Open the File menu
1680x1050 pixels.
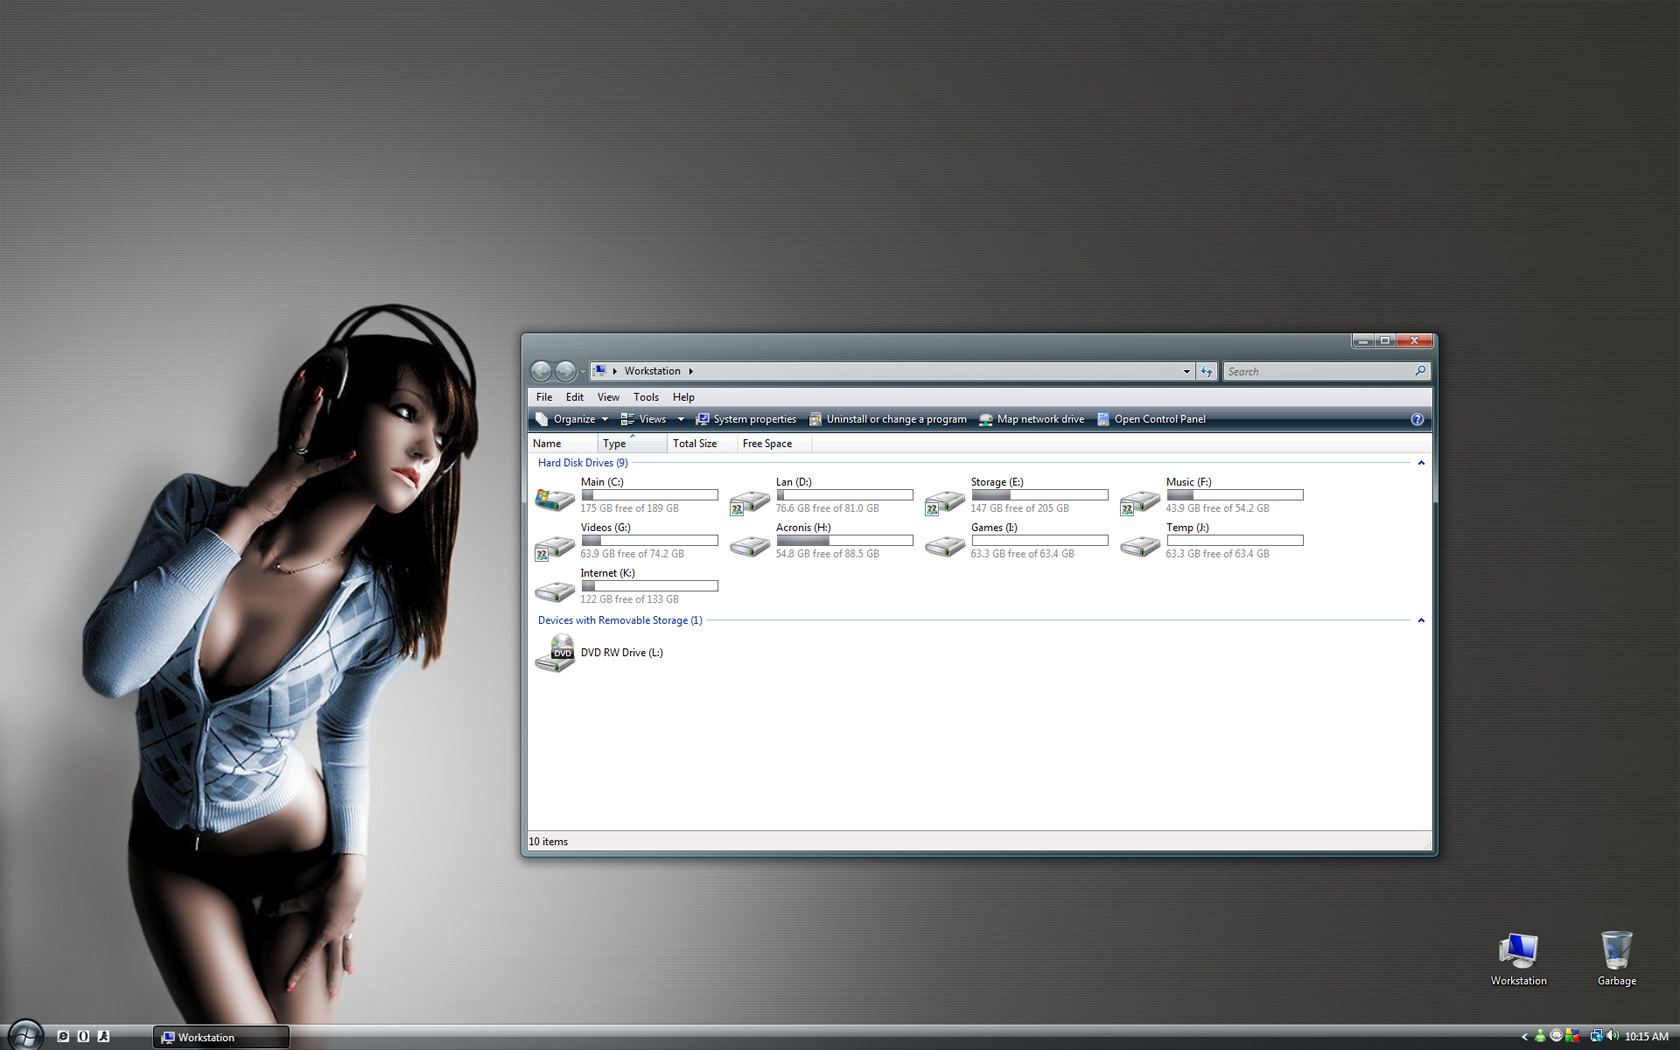click(x=544, y=397)
